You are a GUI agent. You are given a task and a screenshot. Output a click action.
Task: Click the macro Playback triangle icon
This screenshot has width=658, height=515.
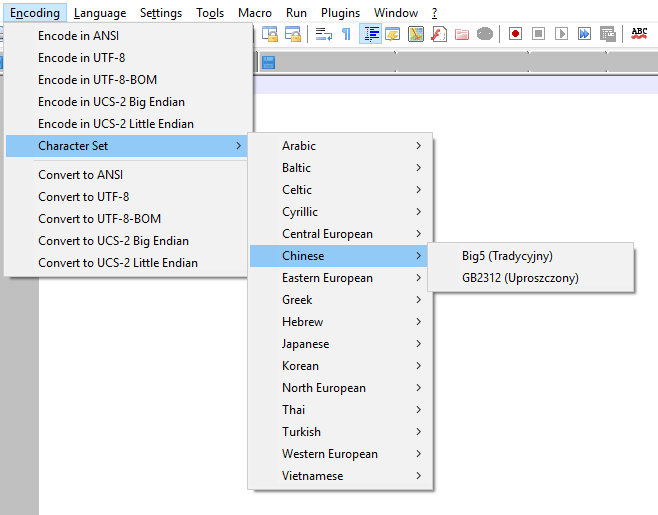(561, 34)
